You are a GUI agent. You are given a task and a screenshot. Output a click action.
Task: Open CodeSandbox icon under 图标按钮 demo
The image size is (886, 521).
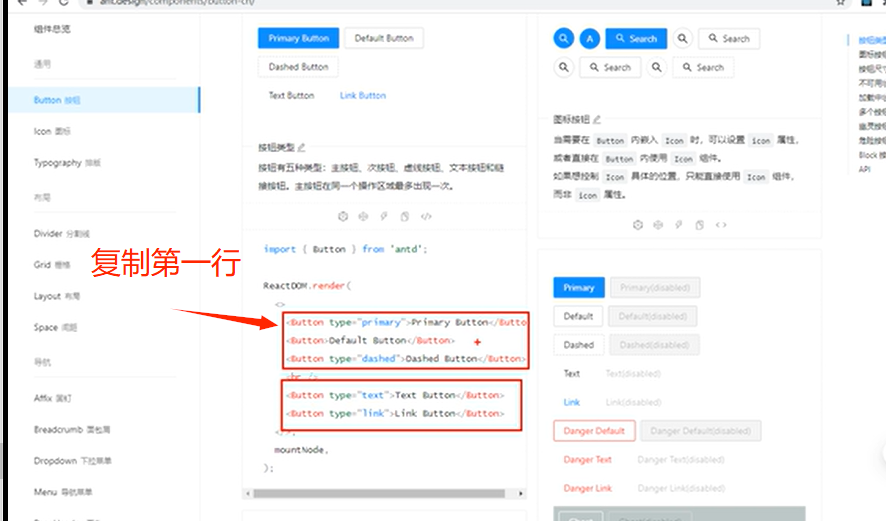point(638,225)
